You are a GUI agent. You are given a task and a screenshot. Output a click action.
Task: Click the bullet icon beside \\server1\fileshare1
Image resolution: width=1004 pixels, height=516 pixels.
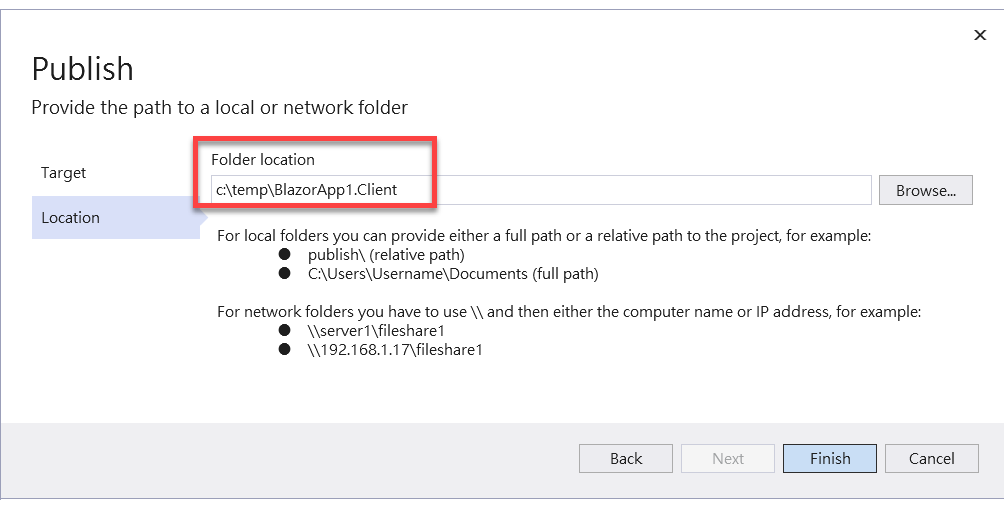tap(284, 330)
